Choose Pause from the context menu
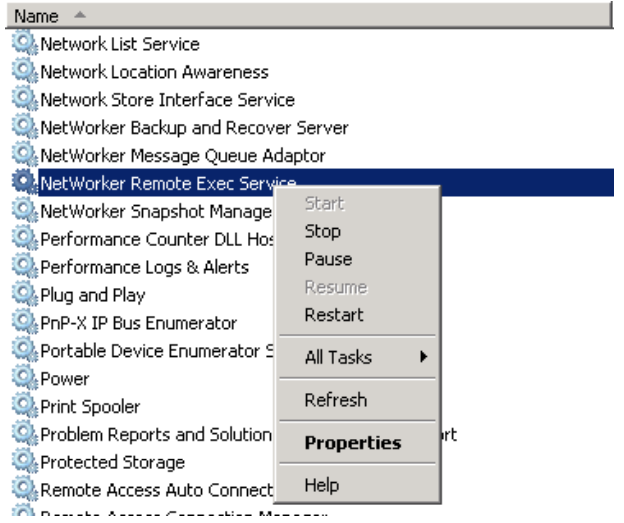Viewport: 624px width, 523px height. tap(357, 259)
